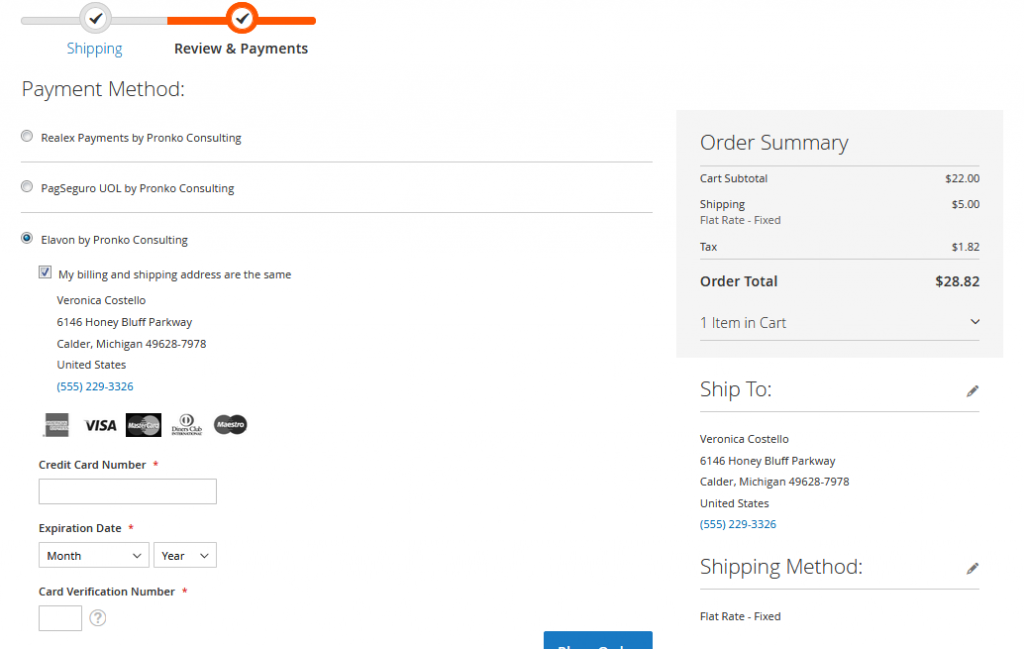Select the Review & Payments step
This screenshot has width=1024, height=649.
[x=241, y=47]
